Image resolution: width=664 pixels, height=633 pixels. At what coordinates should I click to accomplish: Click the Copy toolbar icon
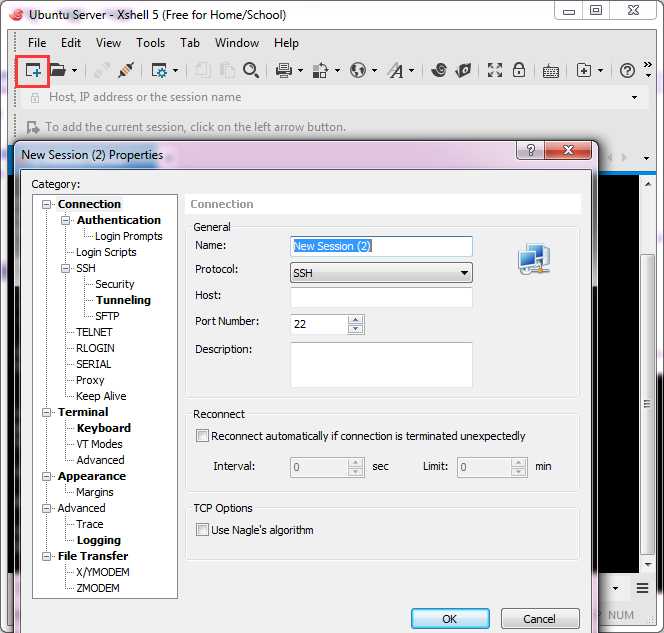pyautogui.click(x=202, y=70)
